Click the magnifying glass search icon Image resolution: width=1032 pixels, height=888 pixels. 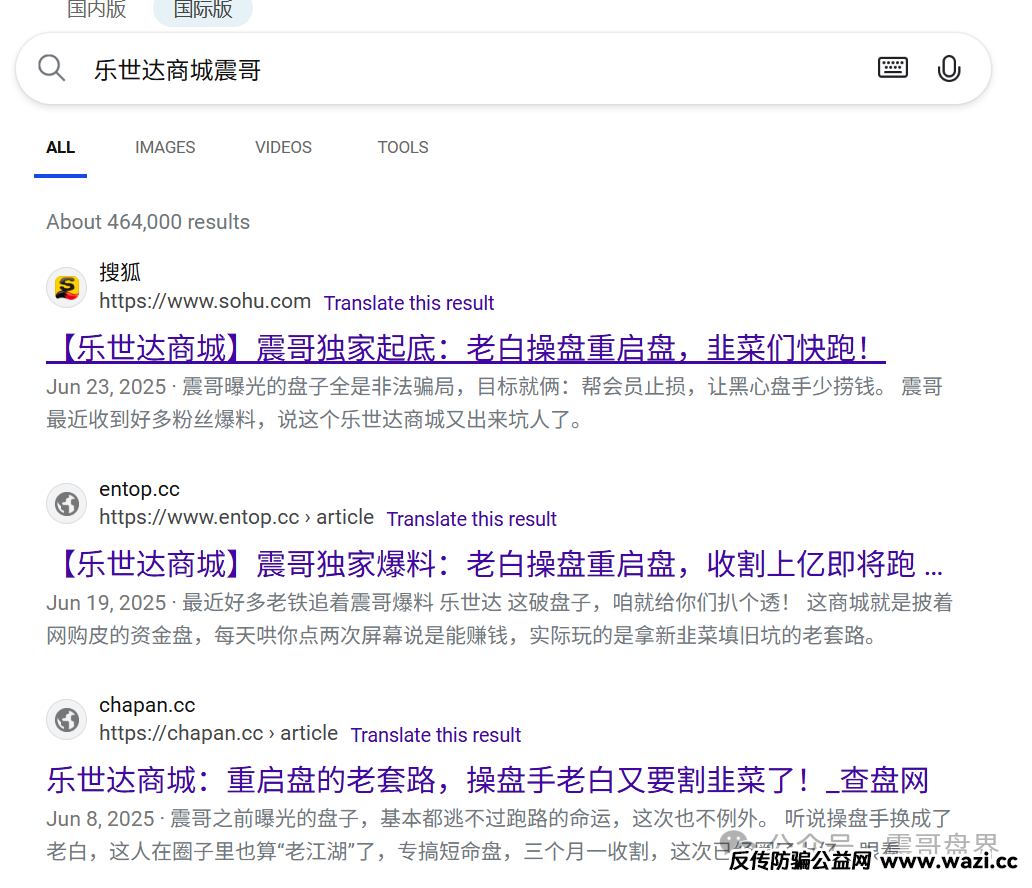[51, 68]
